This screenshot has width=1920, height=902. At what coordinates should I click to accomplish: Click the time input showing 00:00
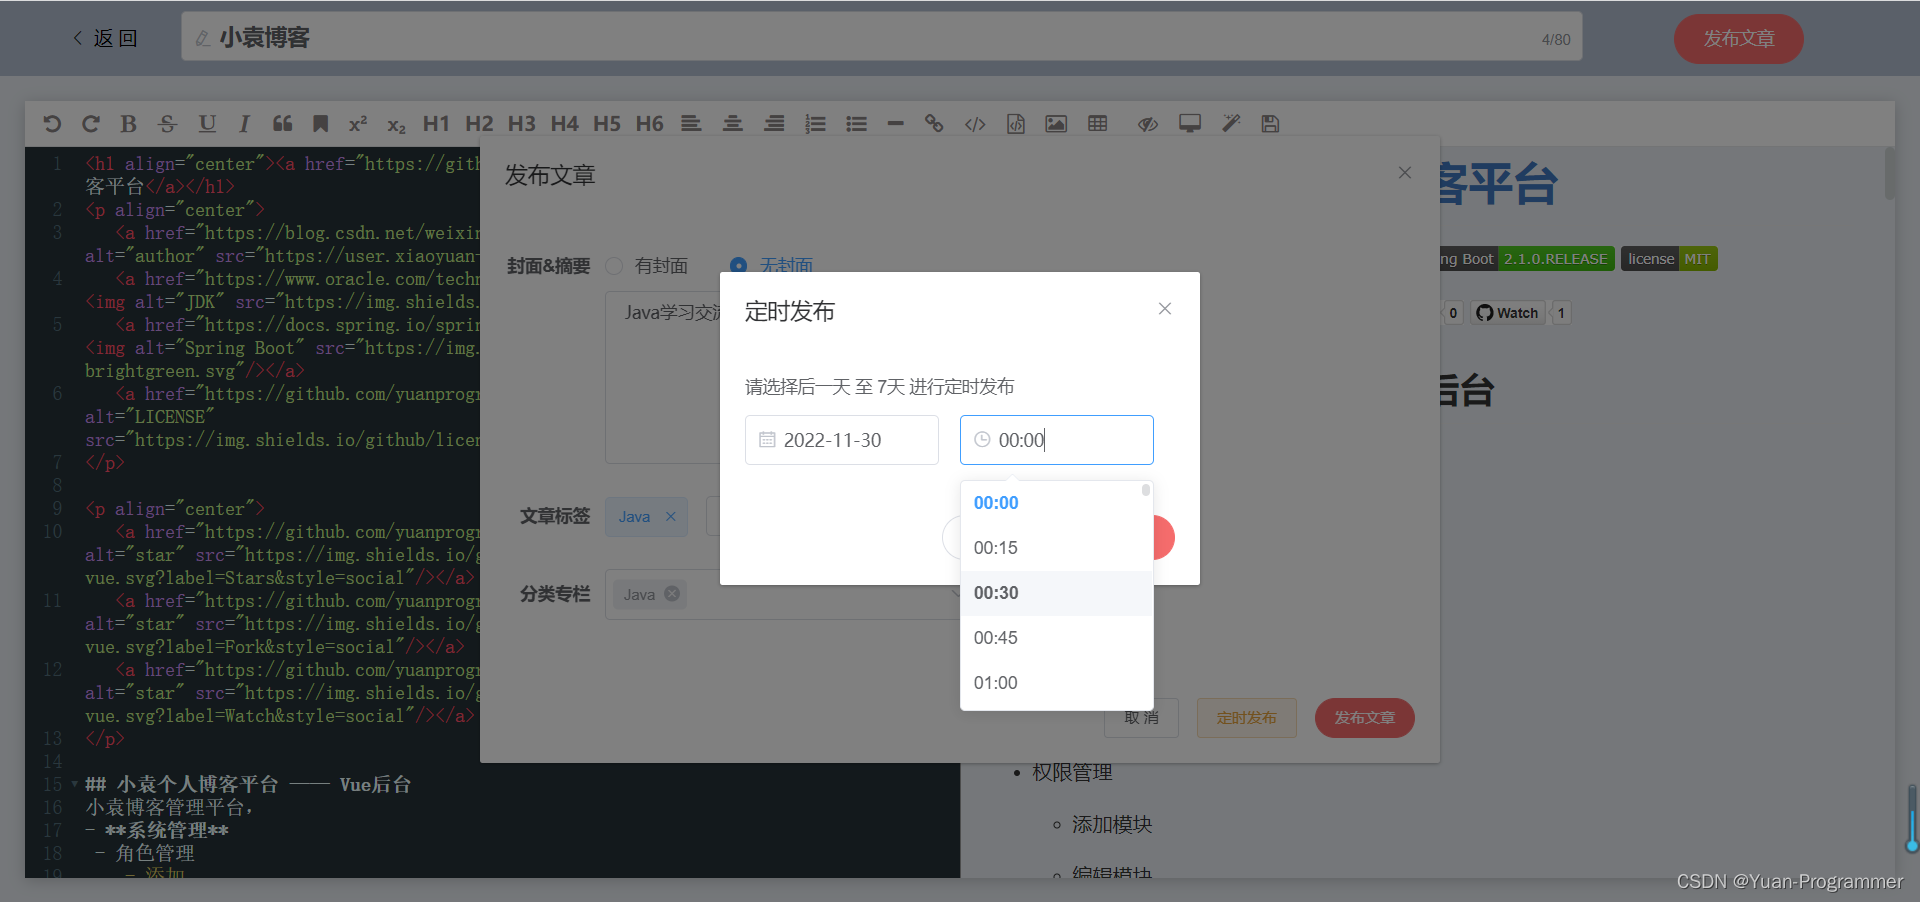(x=1056, y=440)
